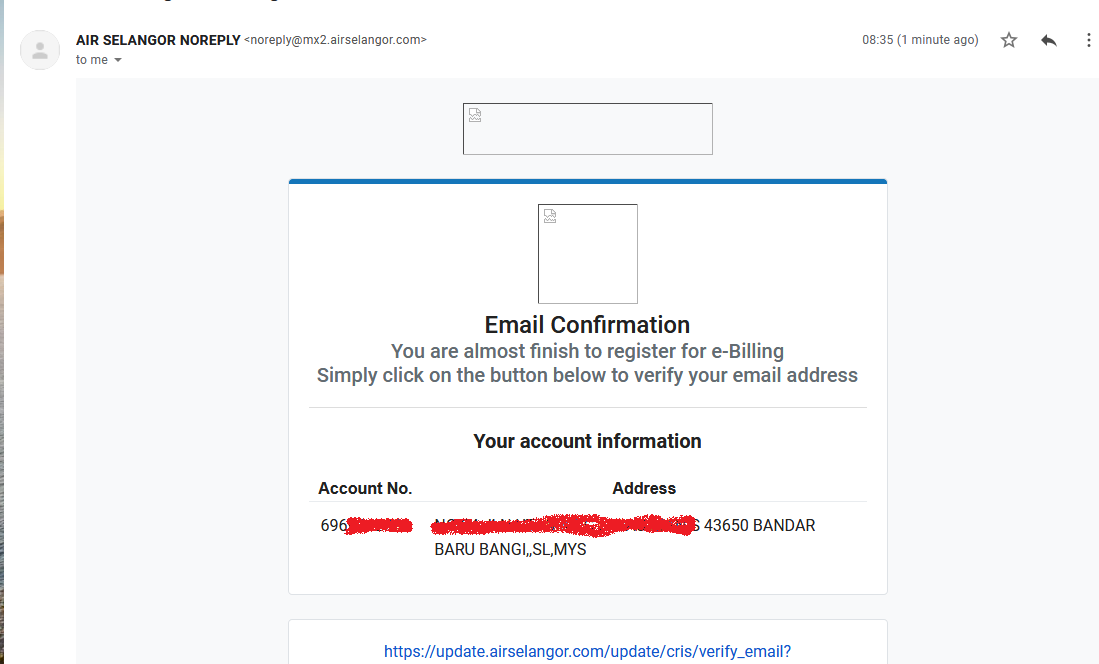Expand the 'to me' recipient details arrow
Image resolution: width=1099 pixels, height=664 pixels.
(x=118, y=60)
